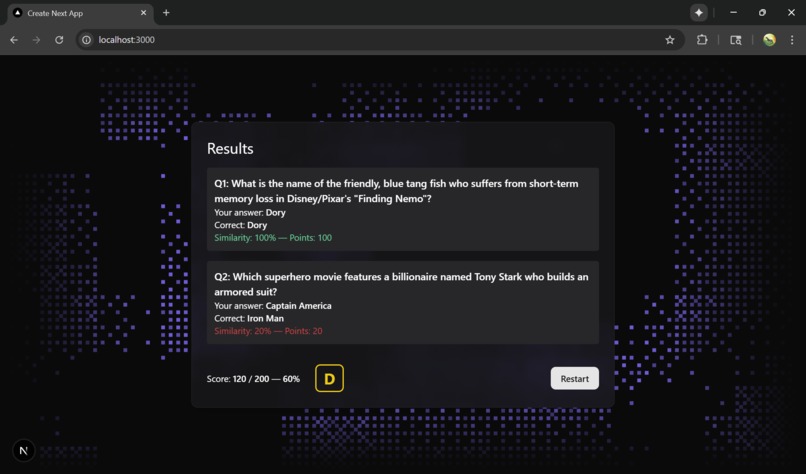Image resolution: width=806 pixels, height=474 pixels.
Task: Click 'Similarity: 20% — Points: 20' text
Action: click(268, 331)
